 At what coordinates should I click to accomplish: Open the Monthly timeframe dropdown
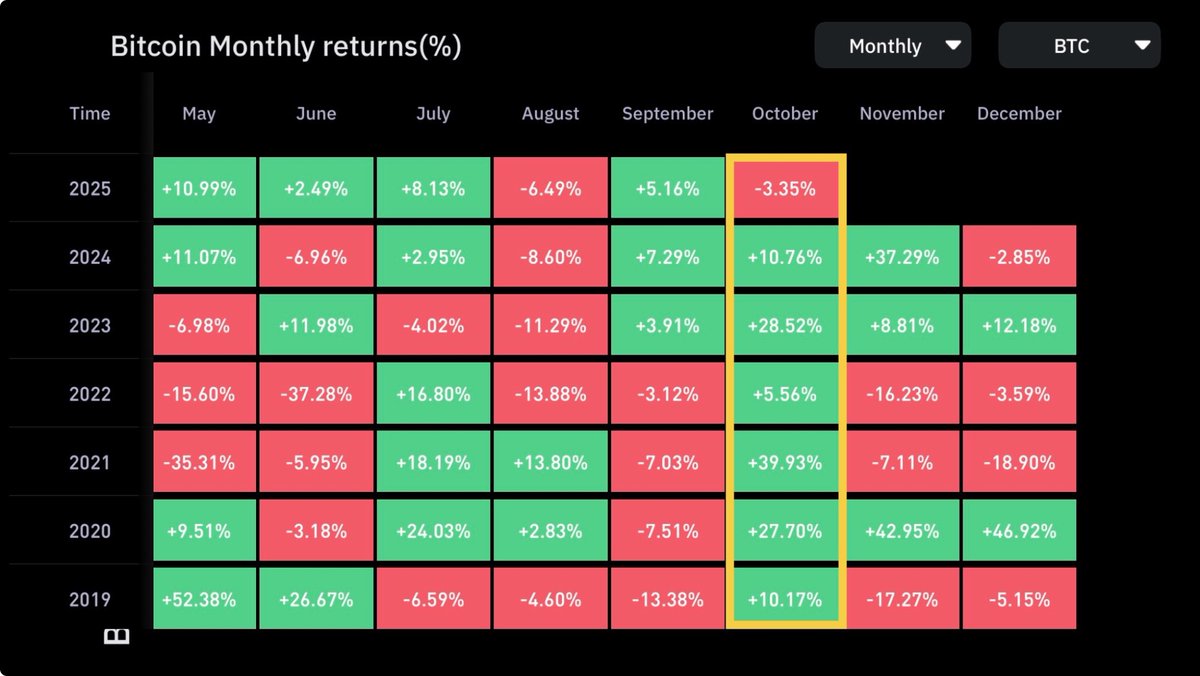tap(892, 46)
